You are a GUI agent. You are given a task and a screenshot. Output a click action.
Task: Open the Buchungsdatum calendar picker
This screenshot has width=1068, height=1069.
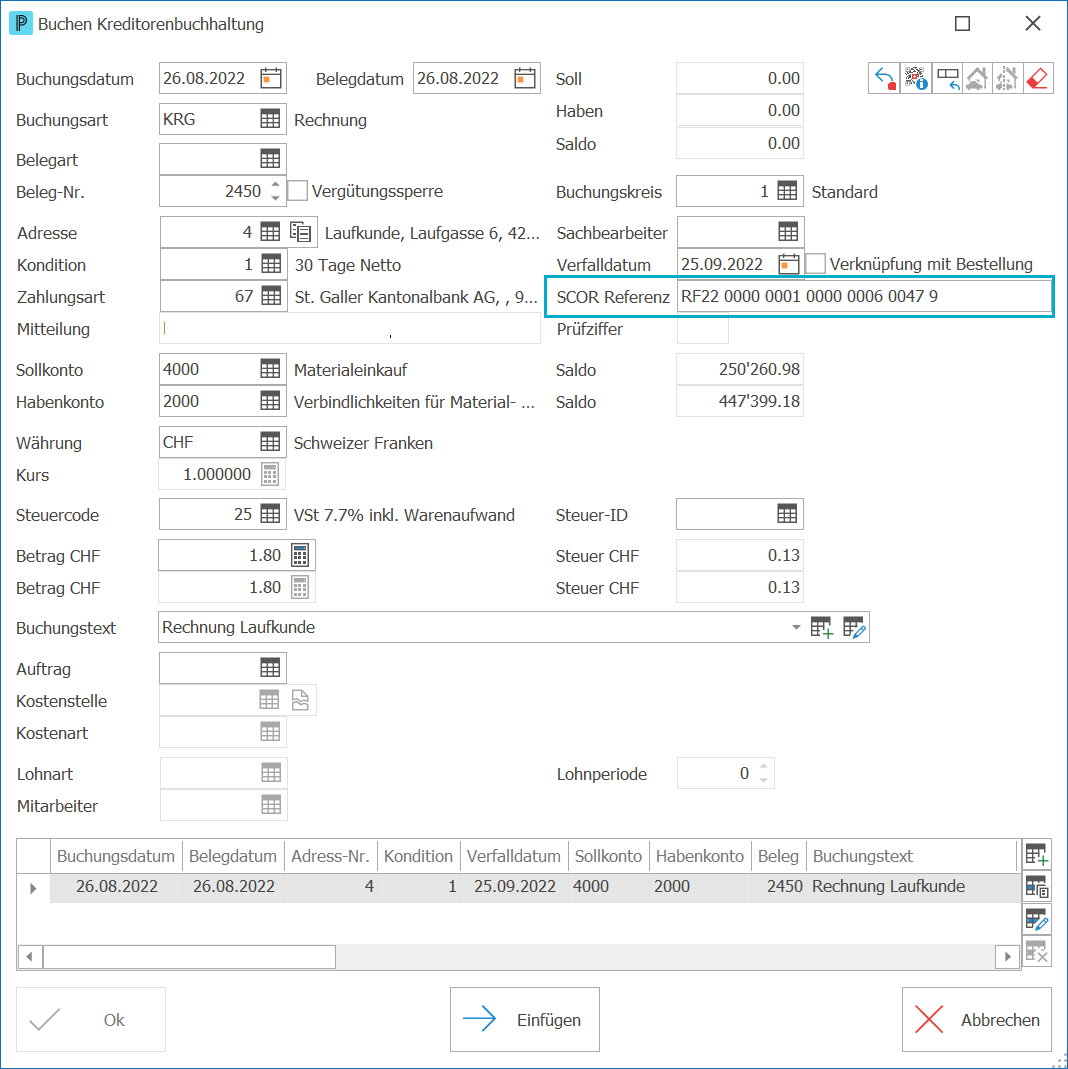pos(271,78)
